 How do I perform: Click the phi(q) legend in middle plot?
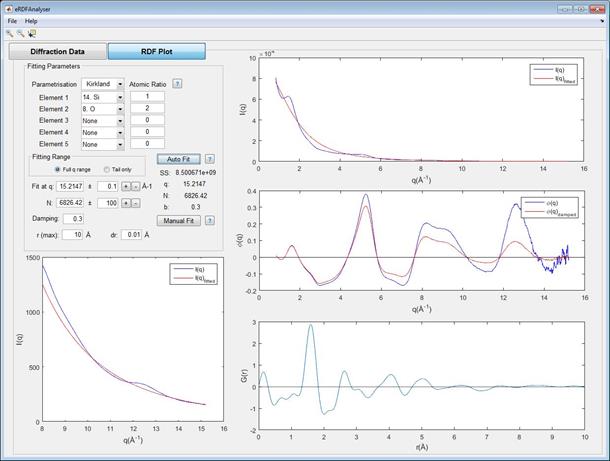click(550, 207)
